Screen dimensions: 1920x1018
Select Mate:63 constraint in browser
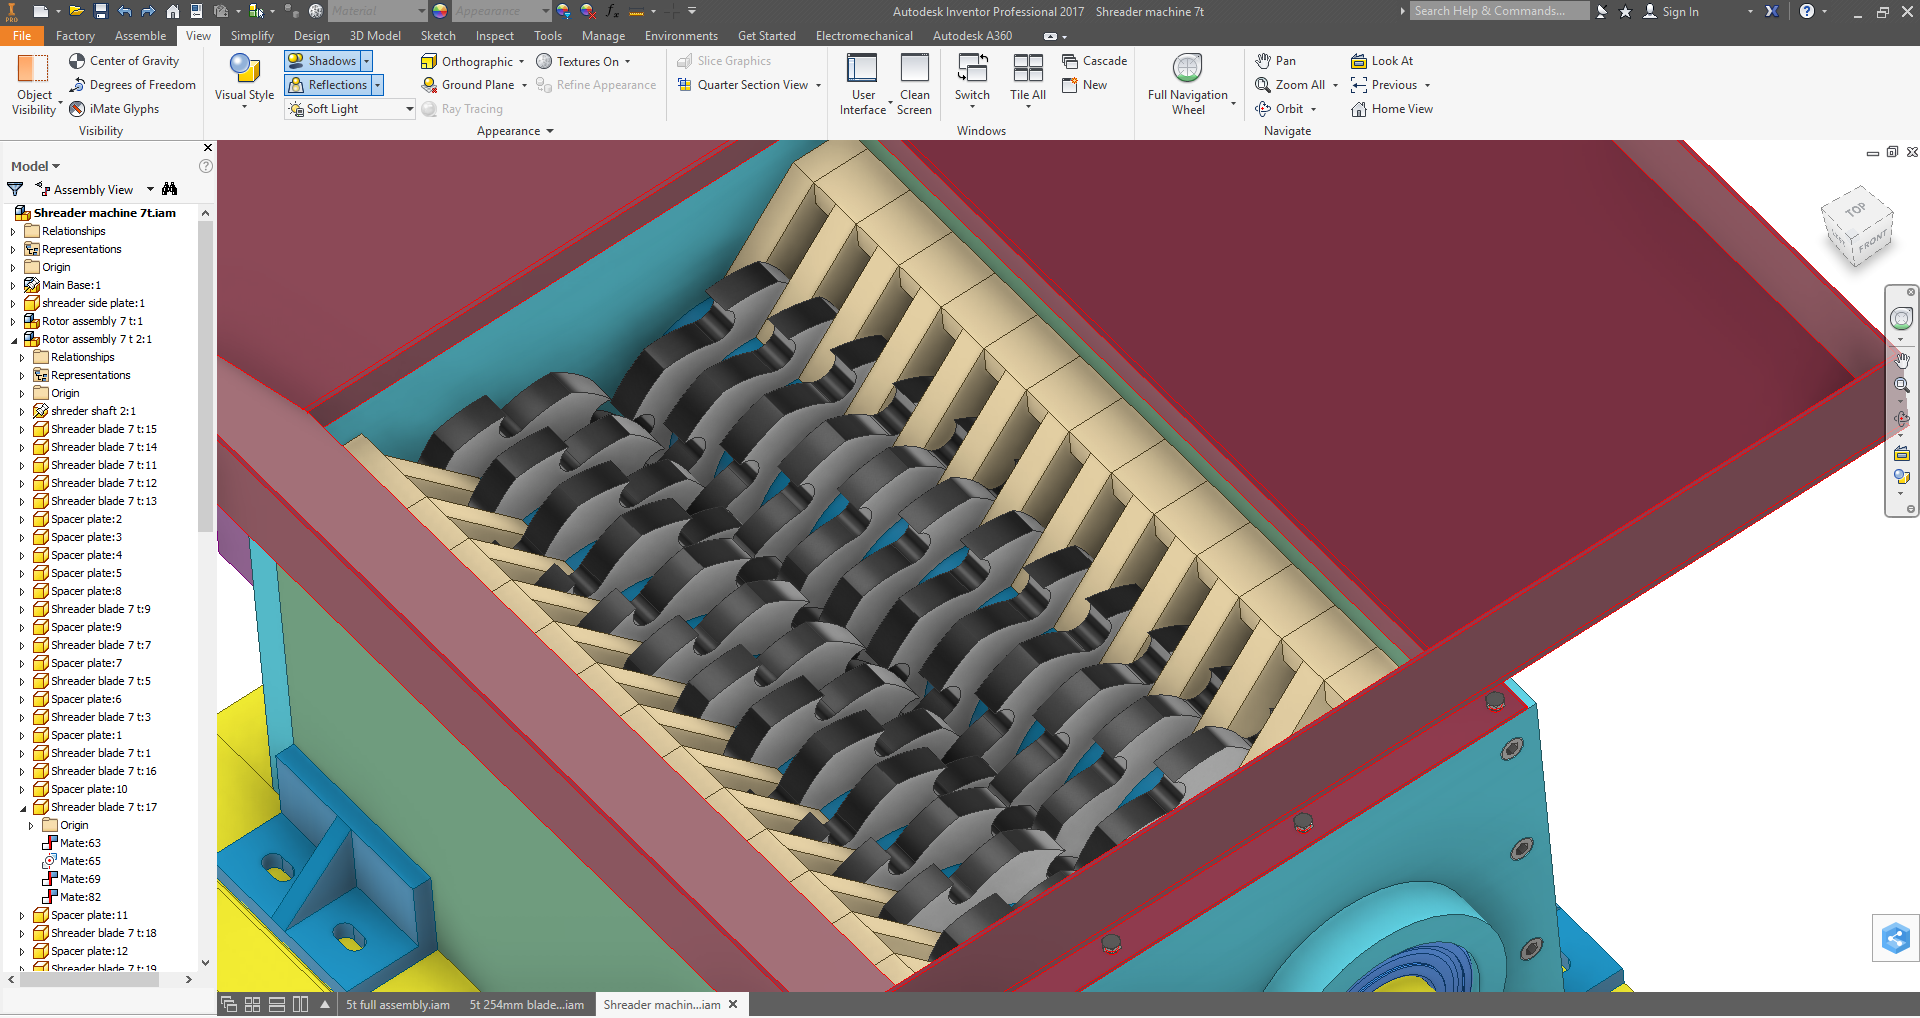click(80, 844)
